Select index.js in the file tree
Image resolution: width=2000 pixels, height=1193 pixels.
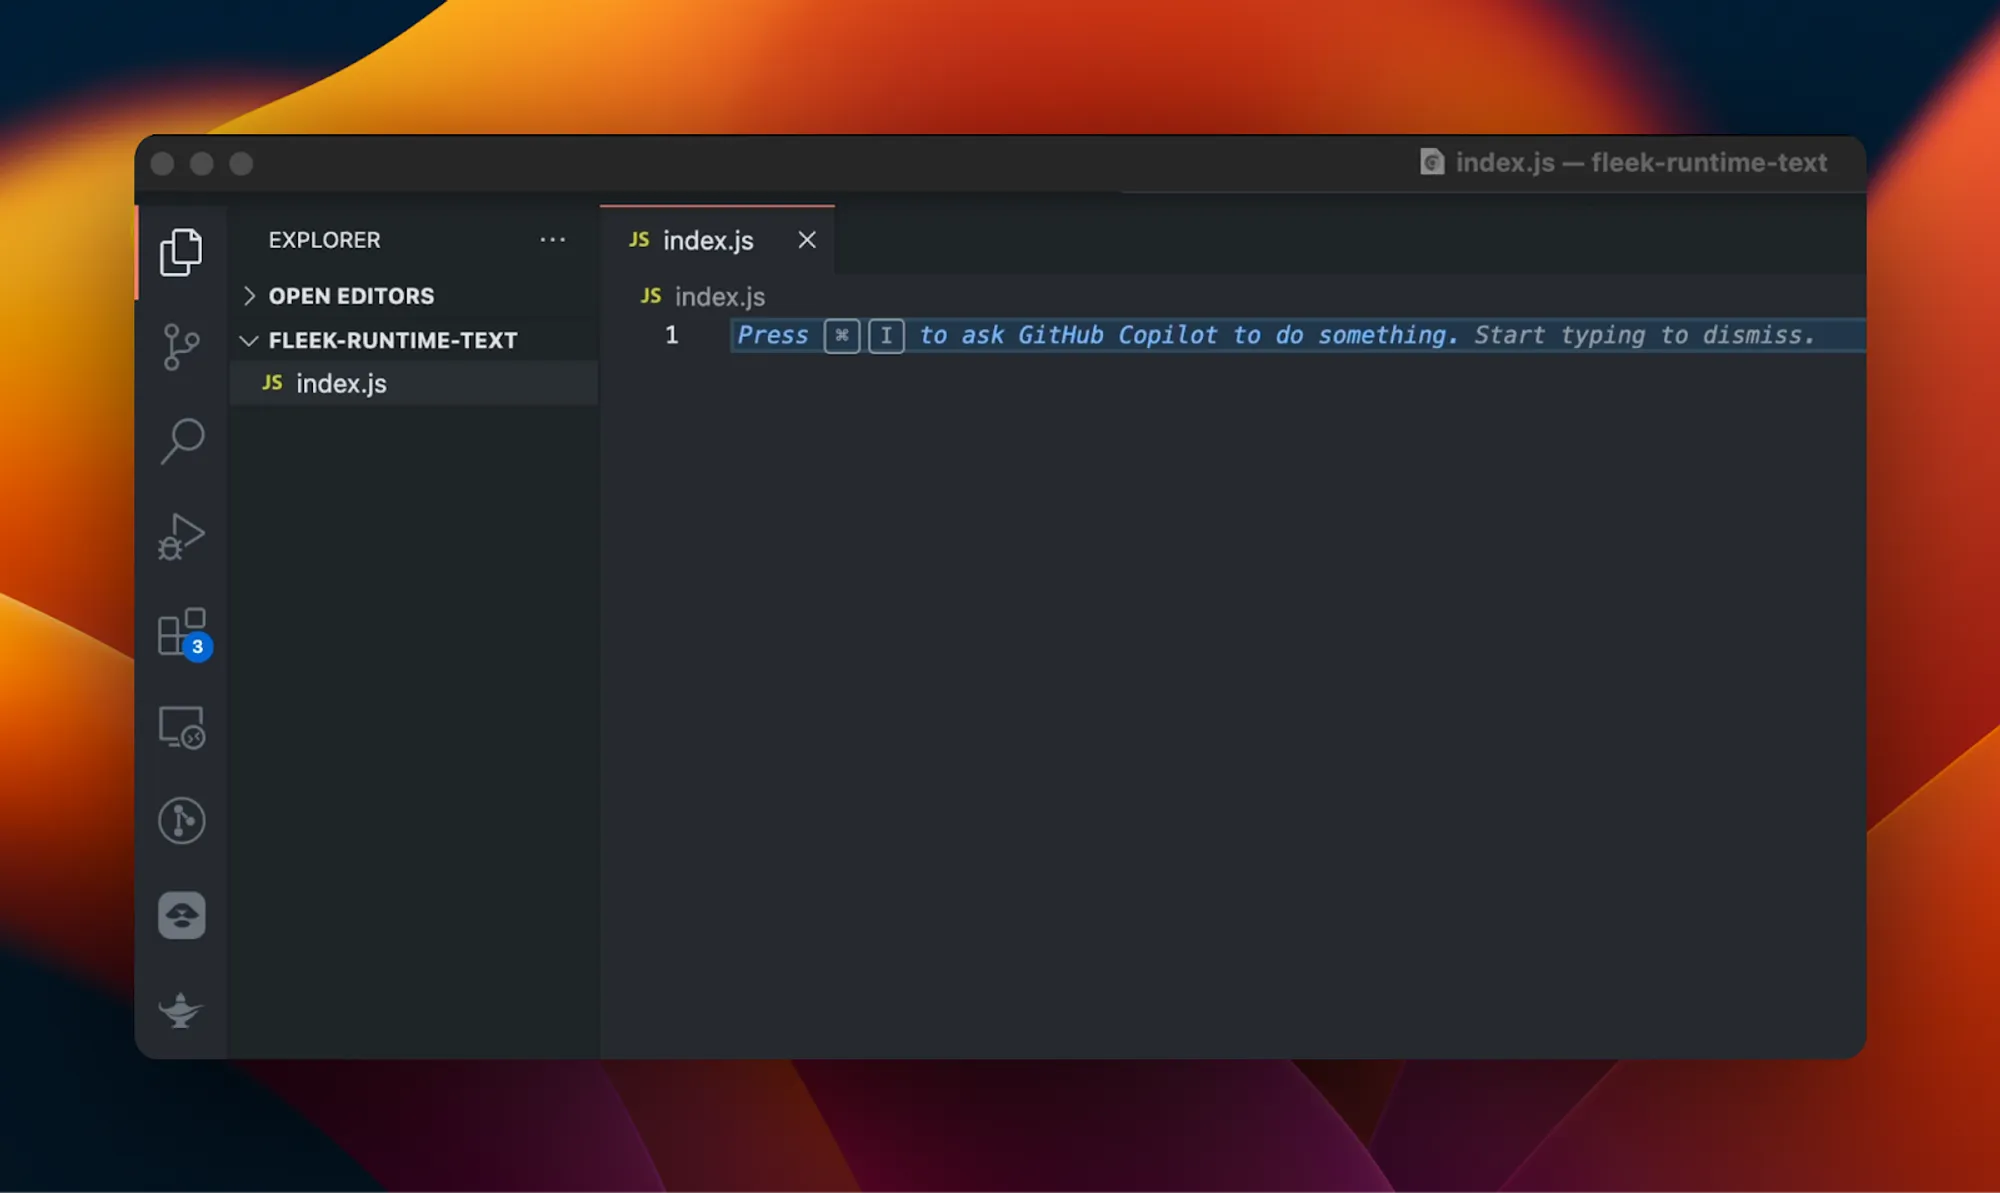point(341,384)
